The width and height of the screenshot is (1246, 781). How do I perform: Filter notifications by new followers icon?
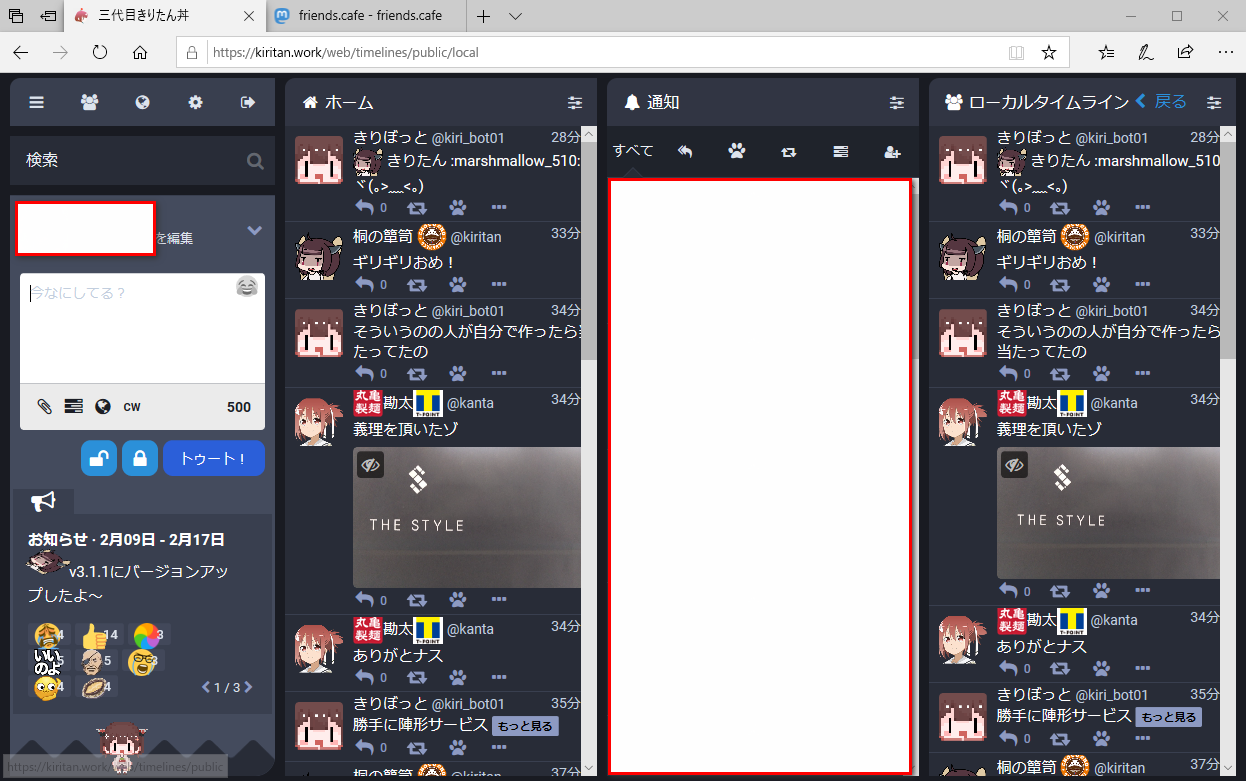pyautogui.click(x=893, y=152)
